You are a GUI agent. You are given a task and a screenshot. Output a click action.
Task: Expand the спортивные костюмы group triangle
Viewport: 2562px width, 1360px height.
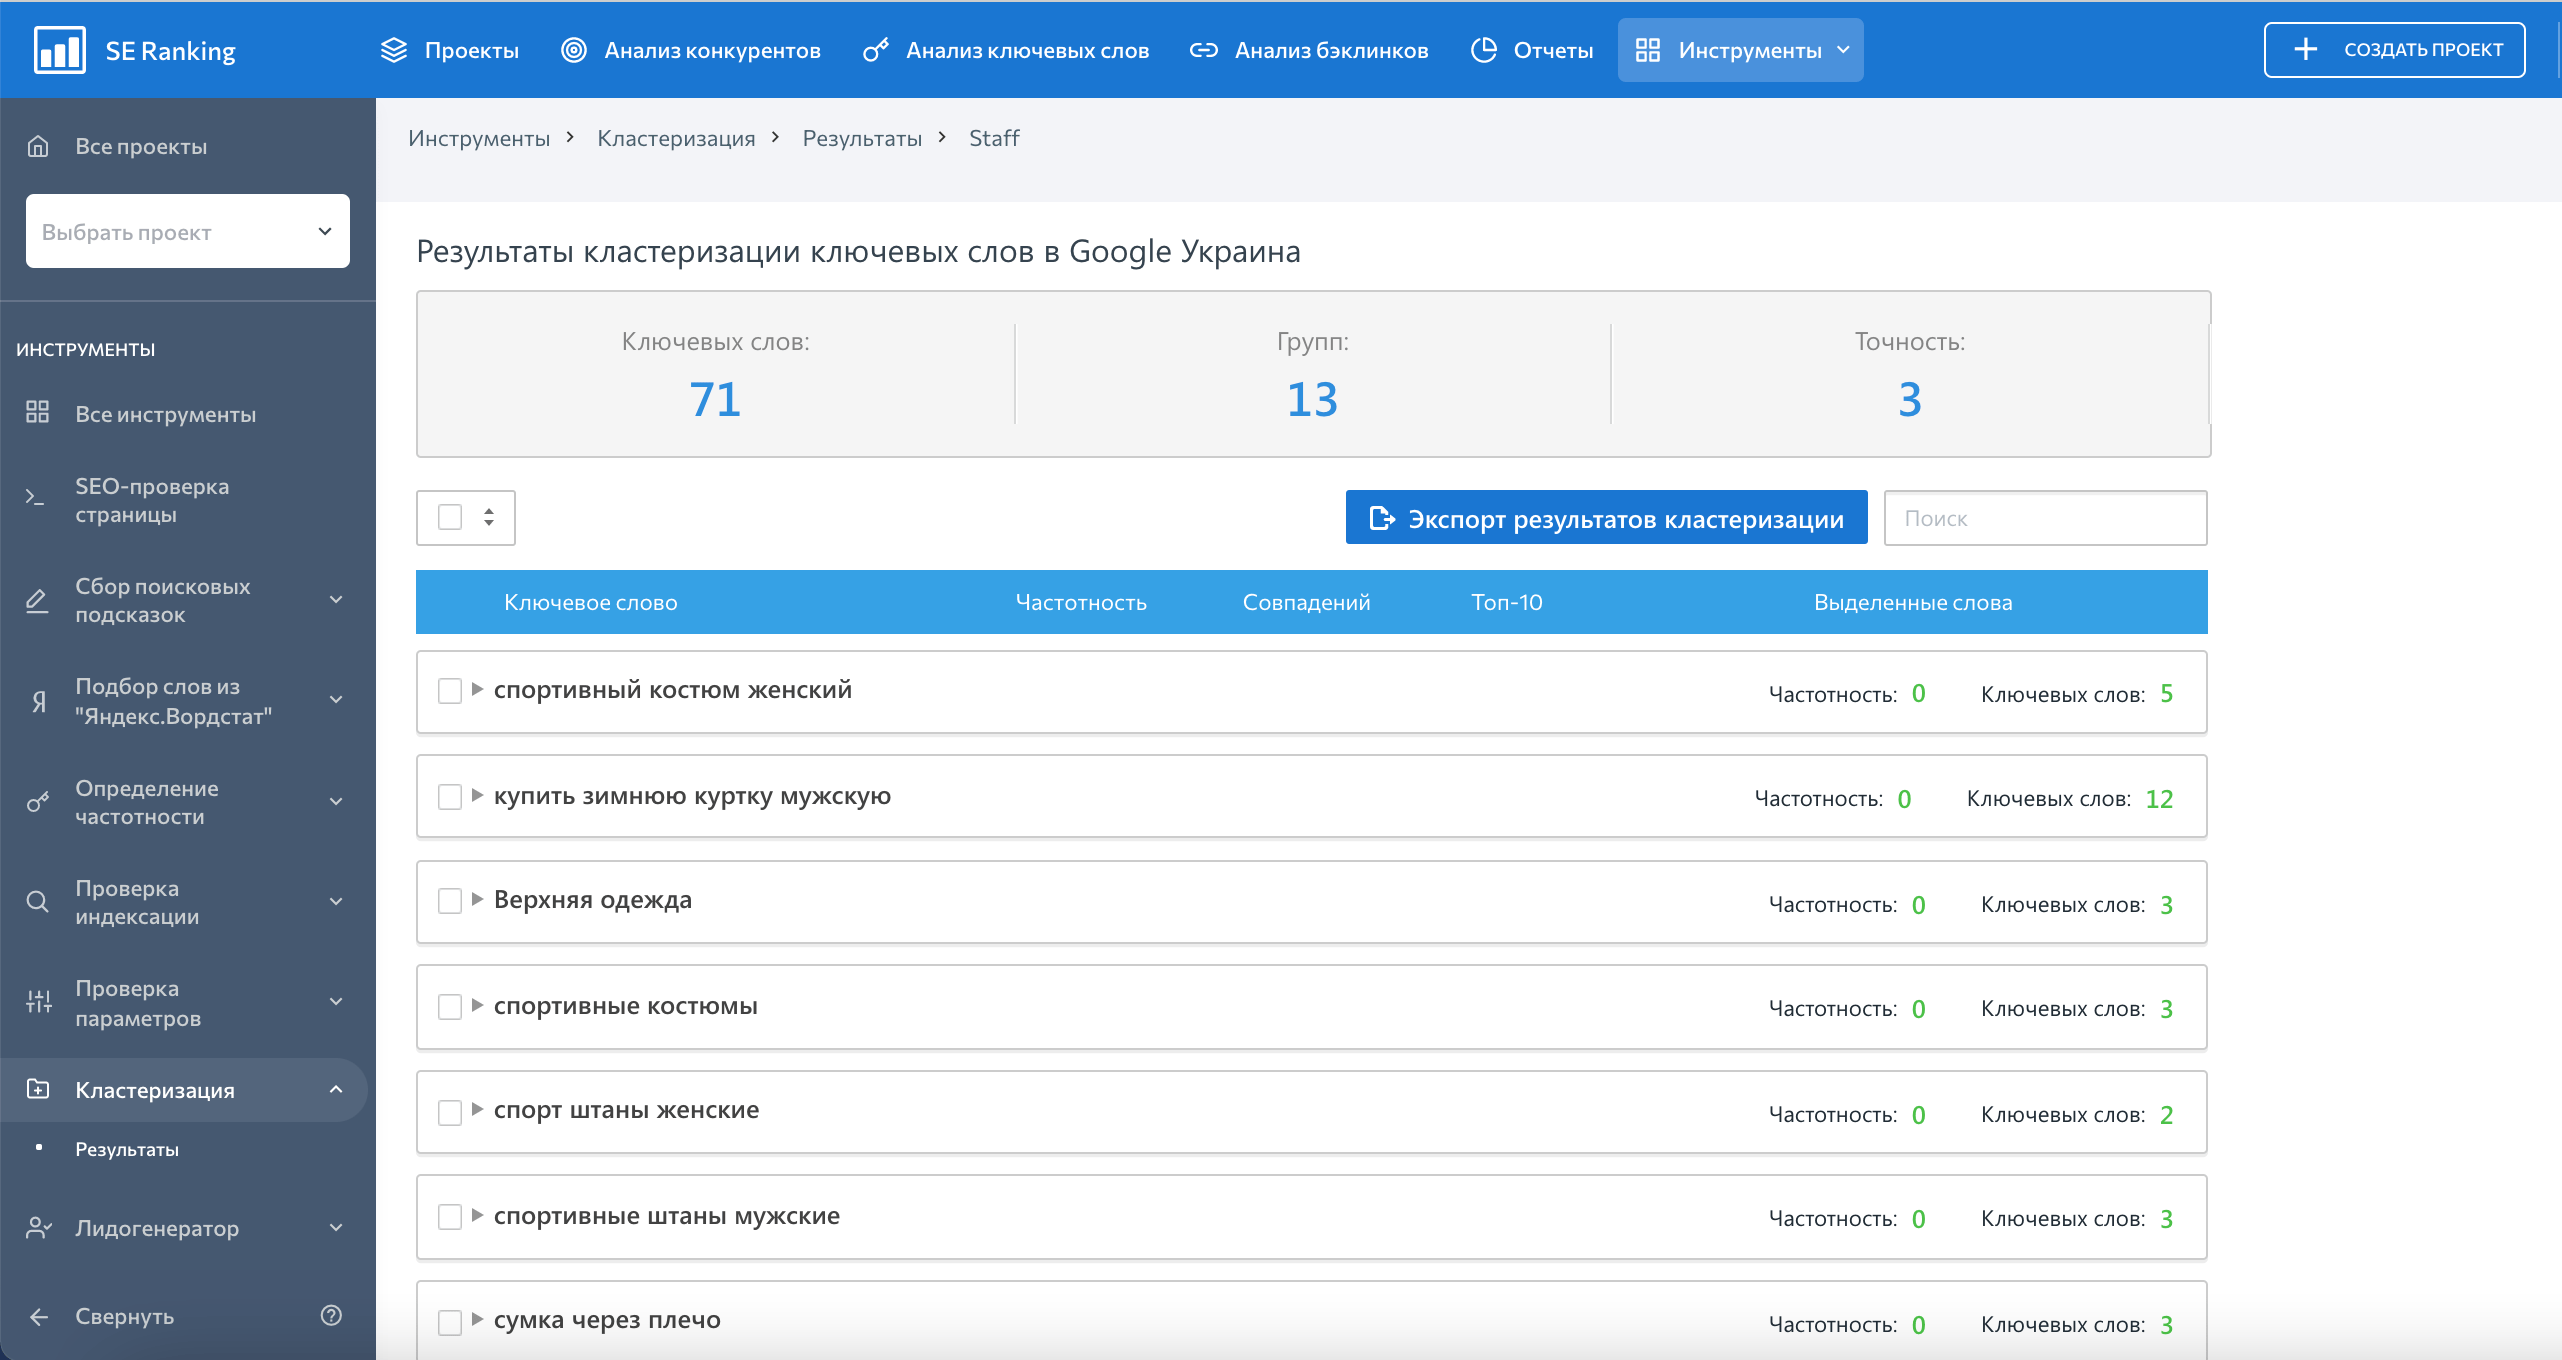pos(477,1005)
